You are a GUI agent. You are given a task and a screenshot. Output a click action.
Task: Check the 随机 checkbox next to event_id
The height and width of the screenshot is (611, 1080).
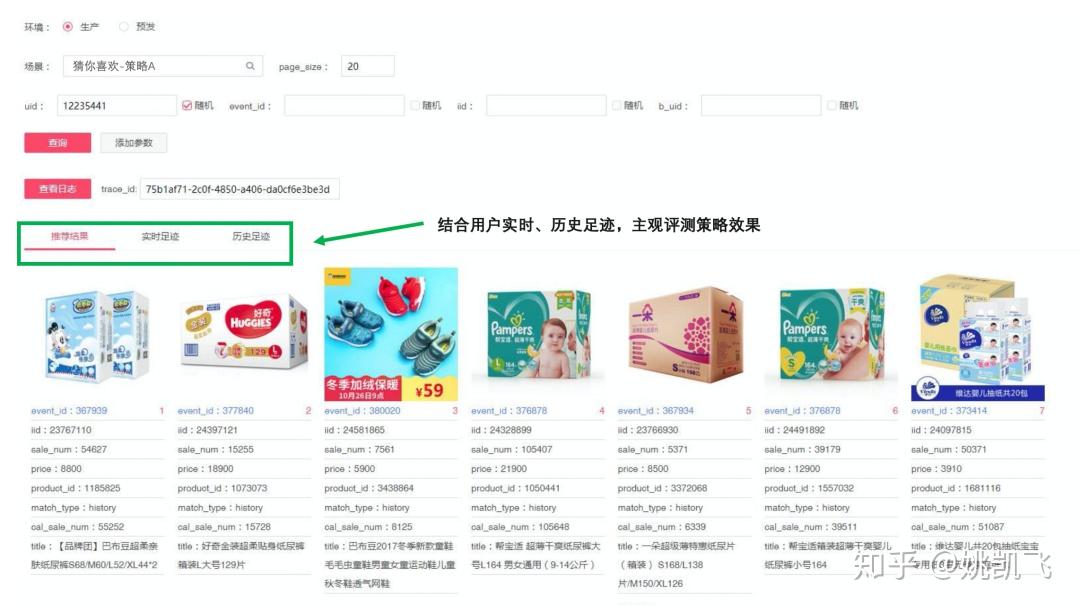click(415, 105)
